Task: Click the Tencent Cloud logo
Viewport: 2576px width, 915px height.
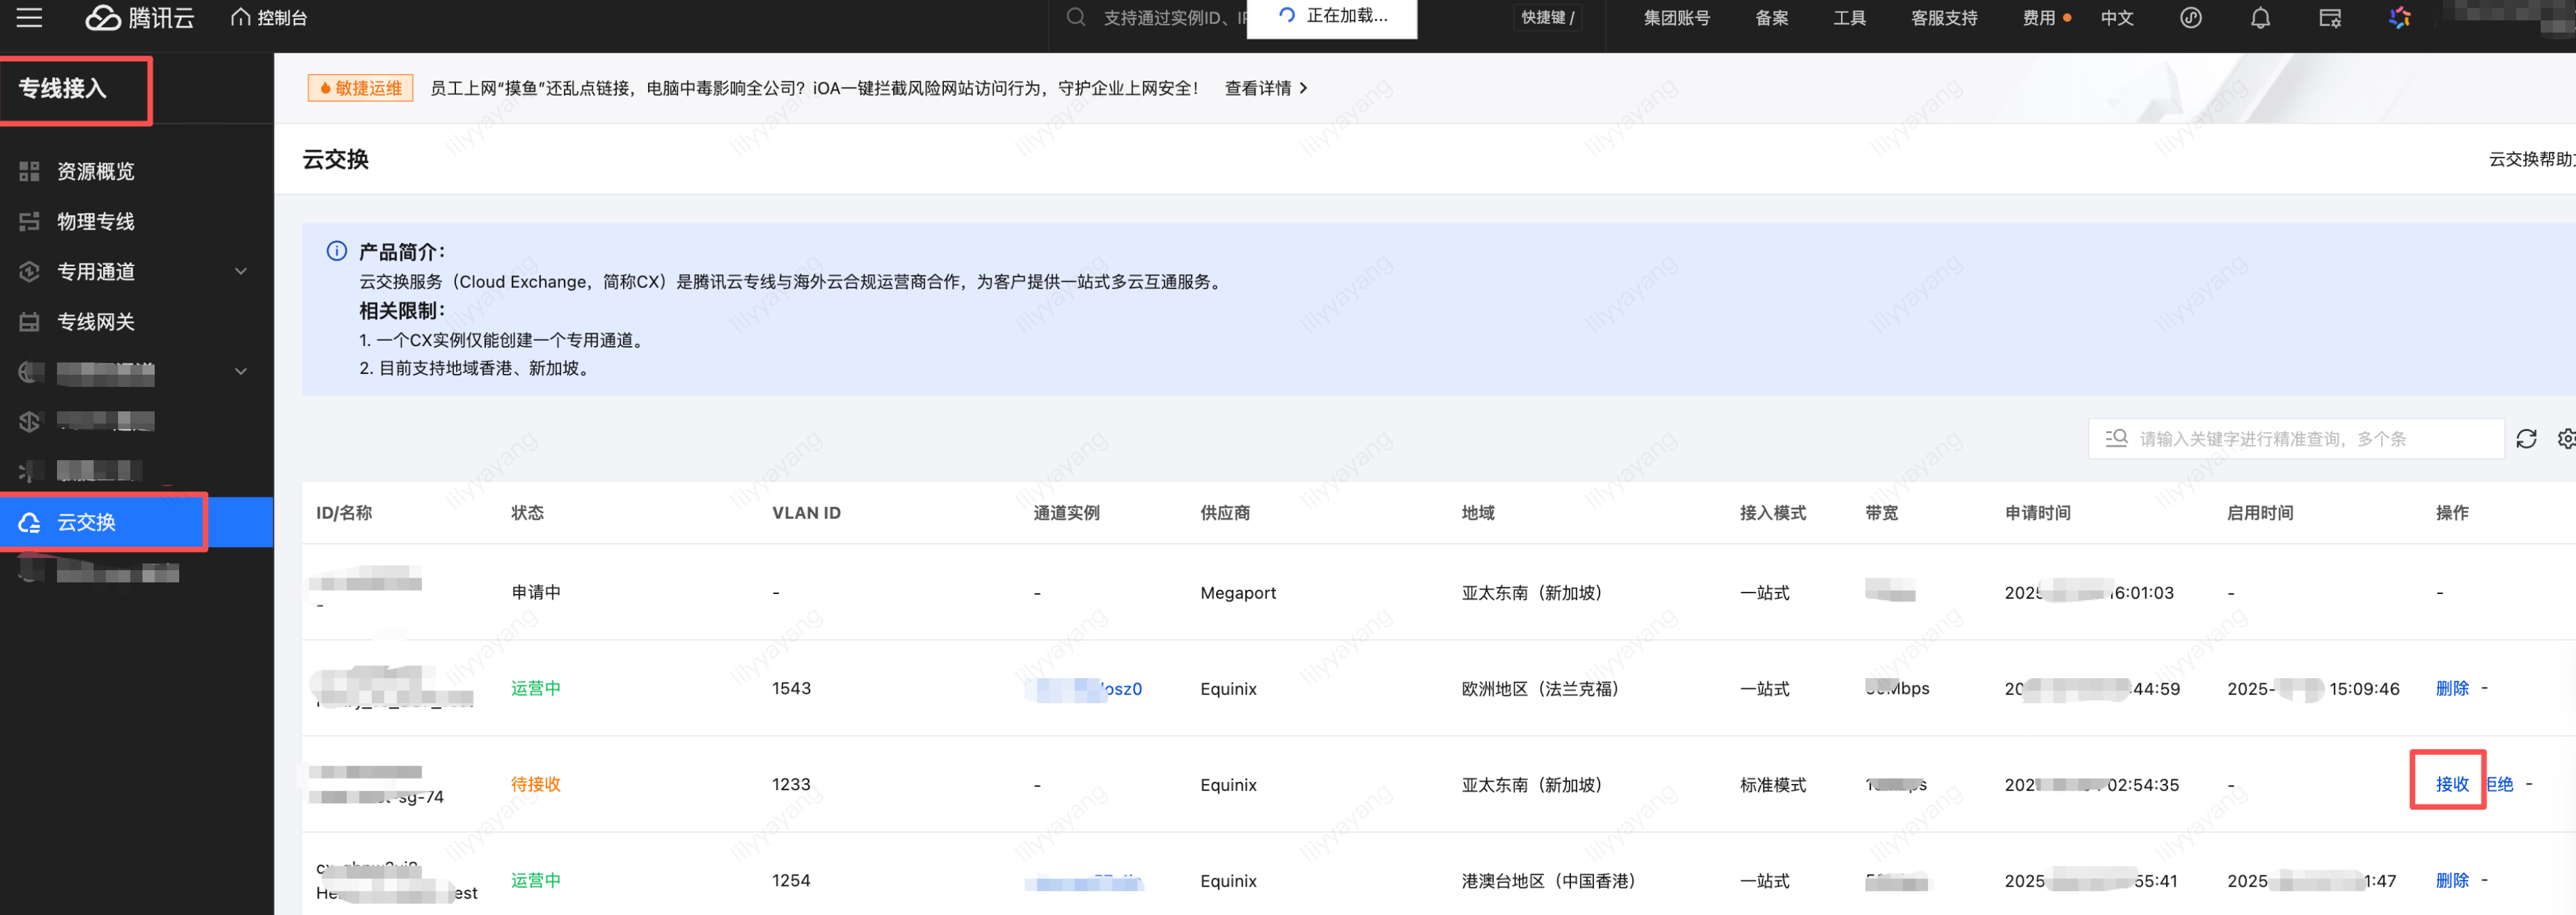Action: tap(139, 18)
